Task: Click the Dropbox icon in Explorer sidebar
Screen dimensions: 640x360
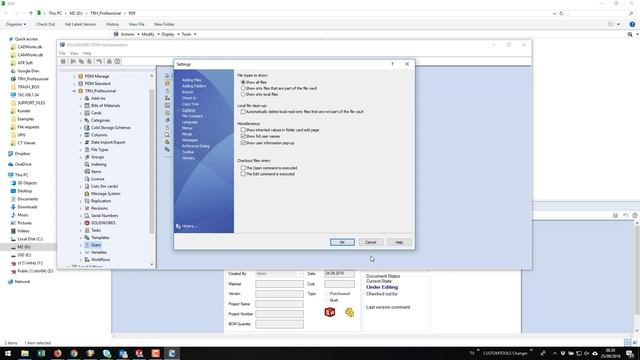Action: click(x=11, y=154)
